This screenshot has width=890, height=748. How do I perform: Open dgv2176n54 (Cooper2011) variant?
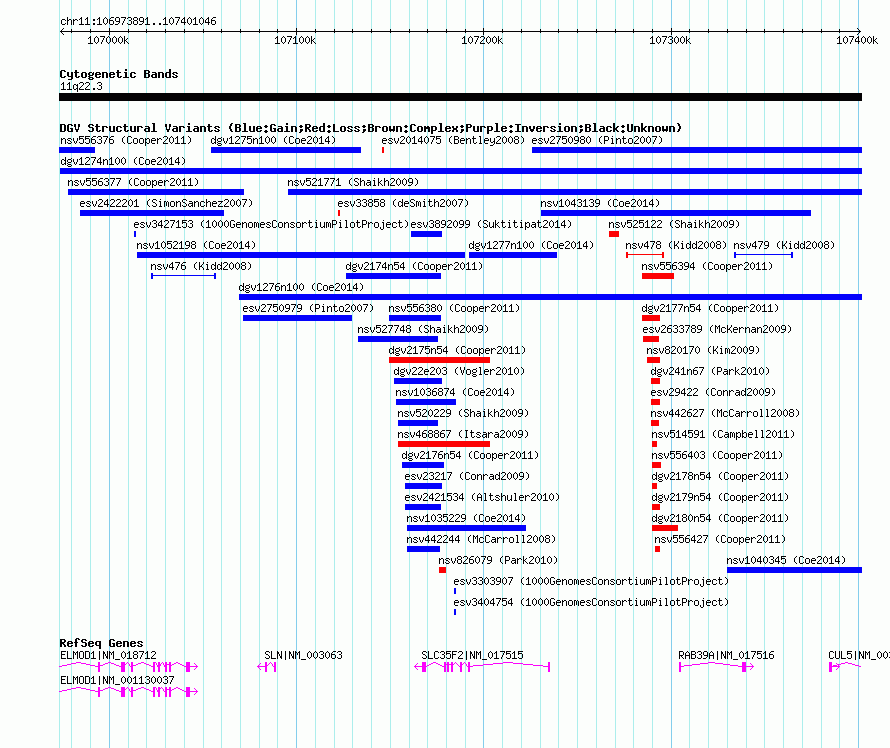pyautogui.click(x=470, y=455)
